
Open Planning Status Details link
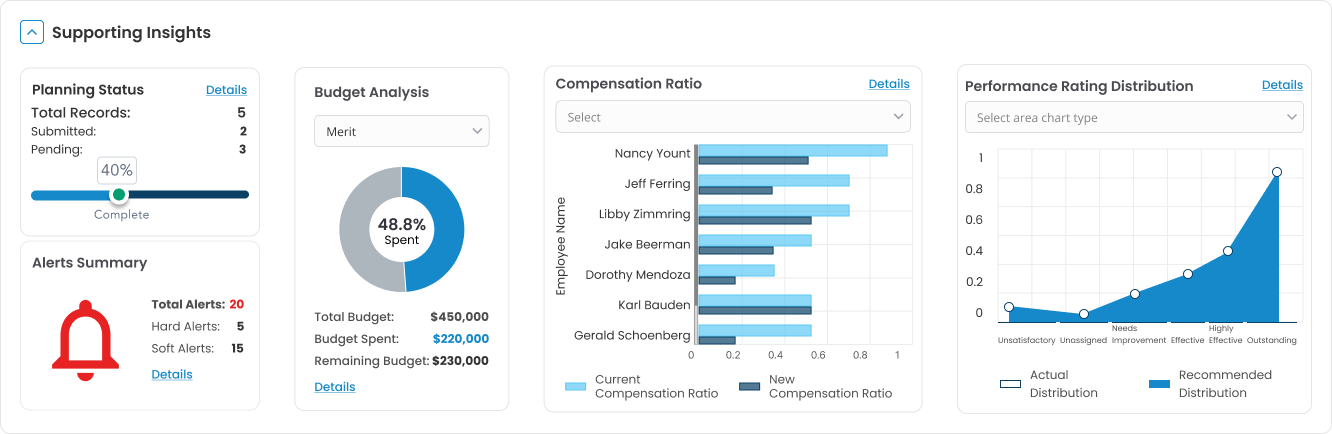(226, 90)
